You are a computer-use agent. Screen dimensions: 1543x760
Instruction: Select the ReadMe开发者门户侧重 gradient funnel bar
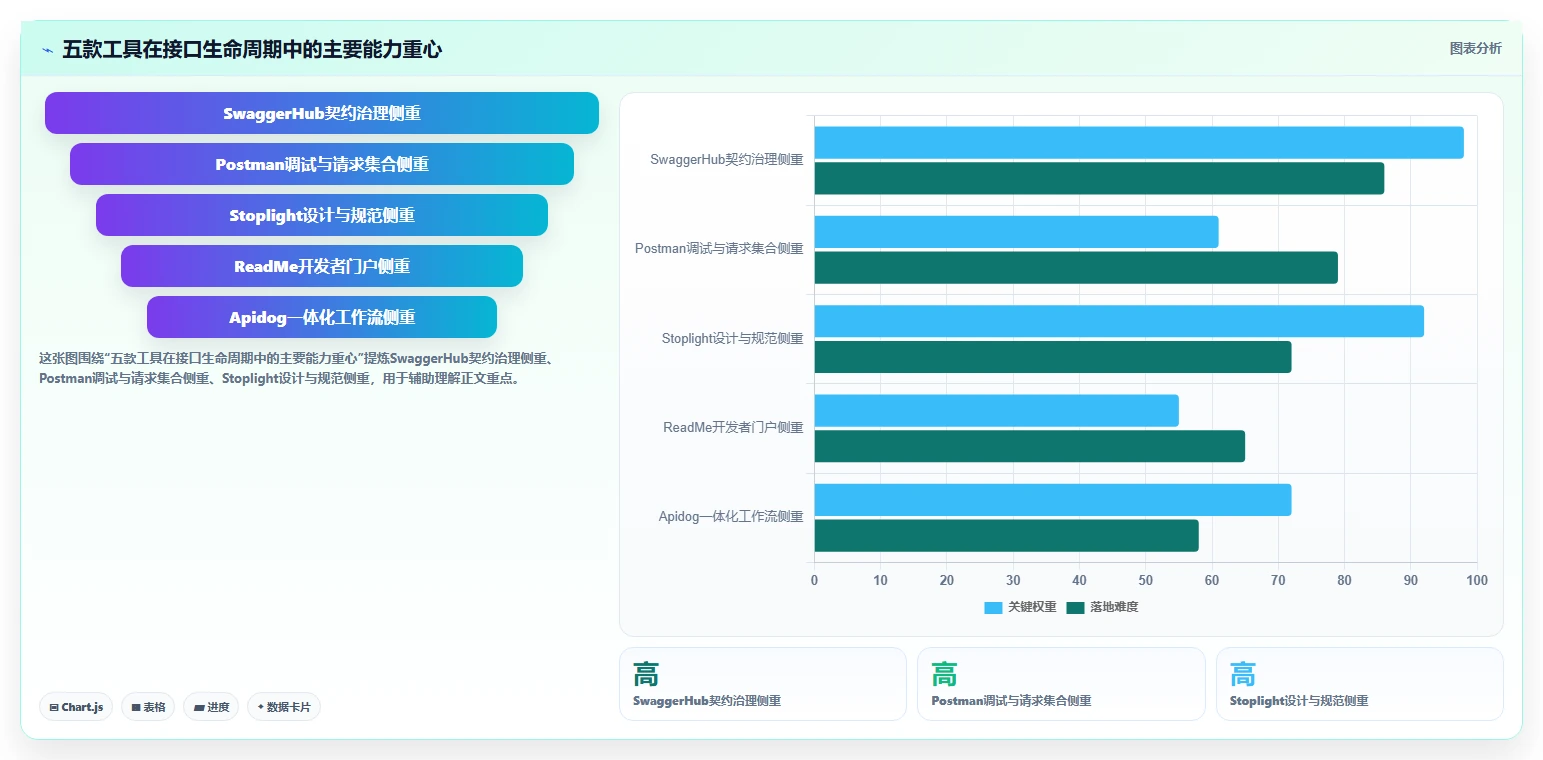click(x=322, y=266)
